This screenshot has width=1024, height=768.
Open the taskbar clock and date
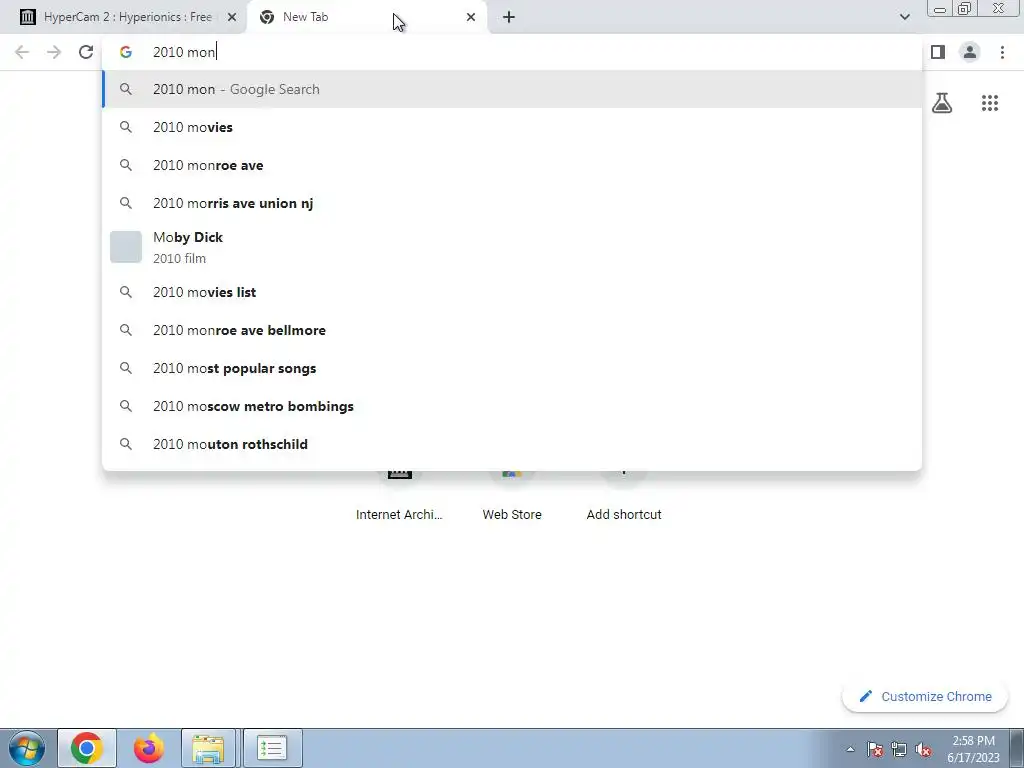pos(973,749)
